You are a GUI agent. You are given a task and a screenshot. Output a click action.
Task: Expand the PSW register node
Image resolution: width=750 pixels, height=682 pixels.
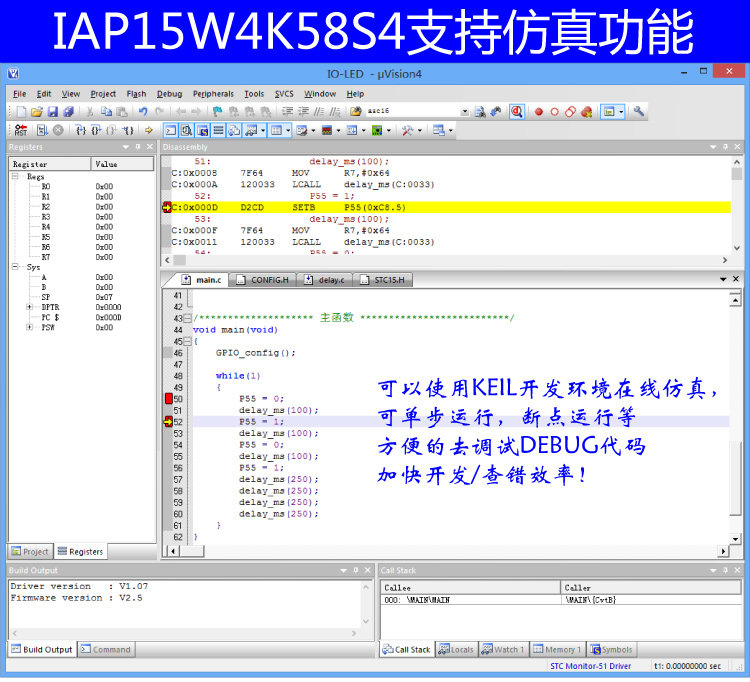point(29,328)
